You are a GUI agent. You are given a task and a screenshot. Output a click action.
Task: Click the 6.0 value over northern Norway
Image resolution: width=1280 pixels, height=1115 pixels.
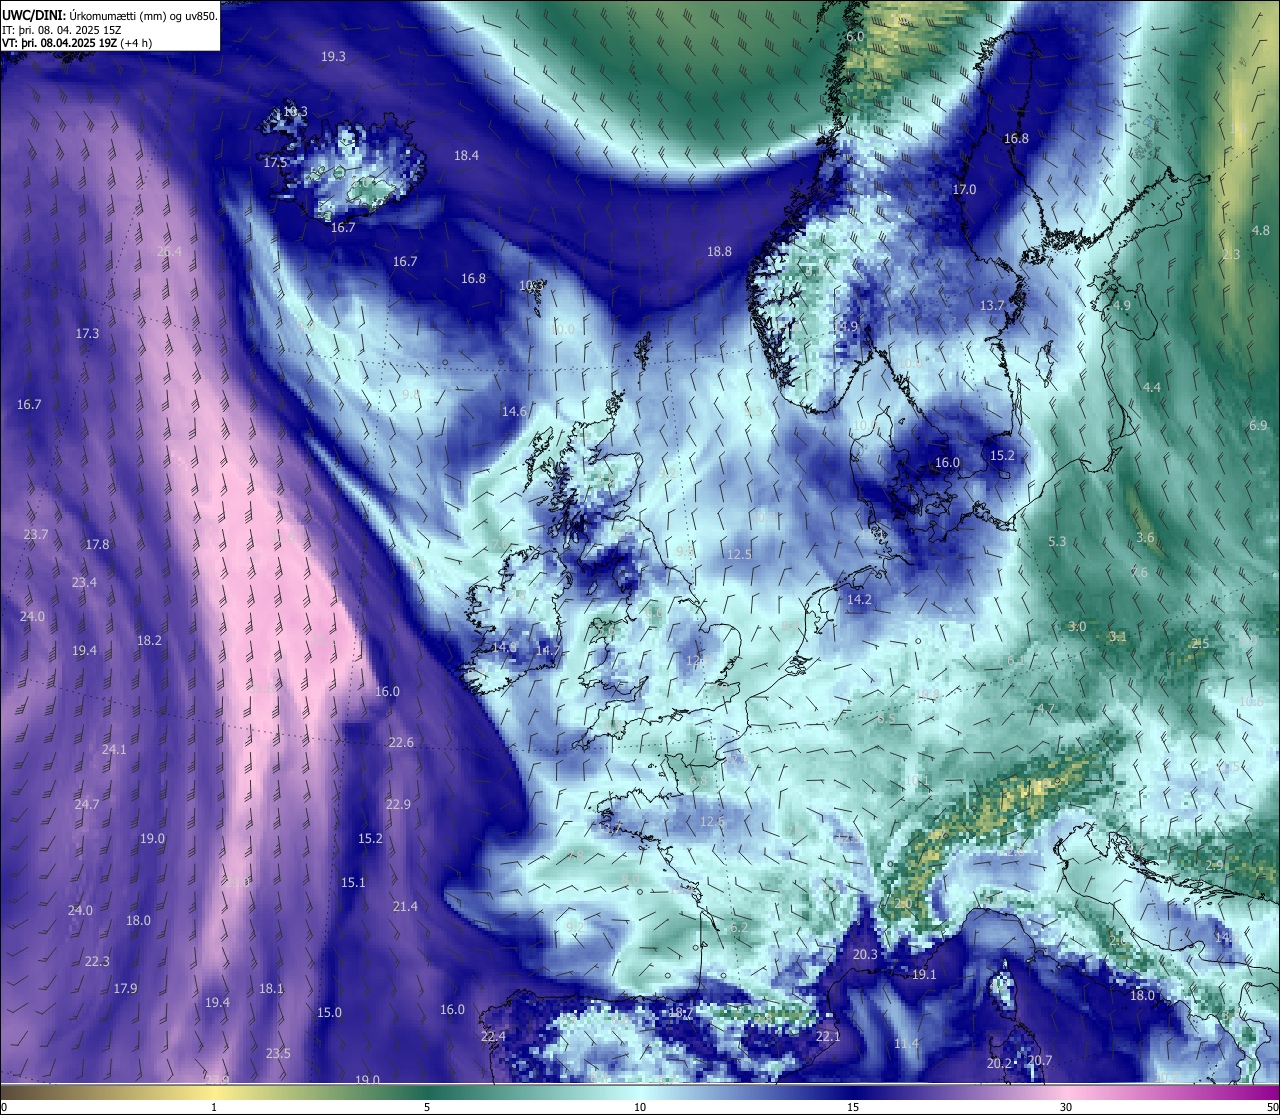(855, 37)
